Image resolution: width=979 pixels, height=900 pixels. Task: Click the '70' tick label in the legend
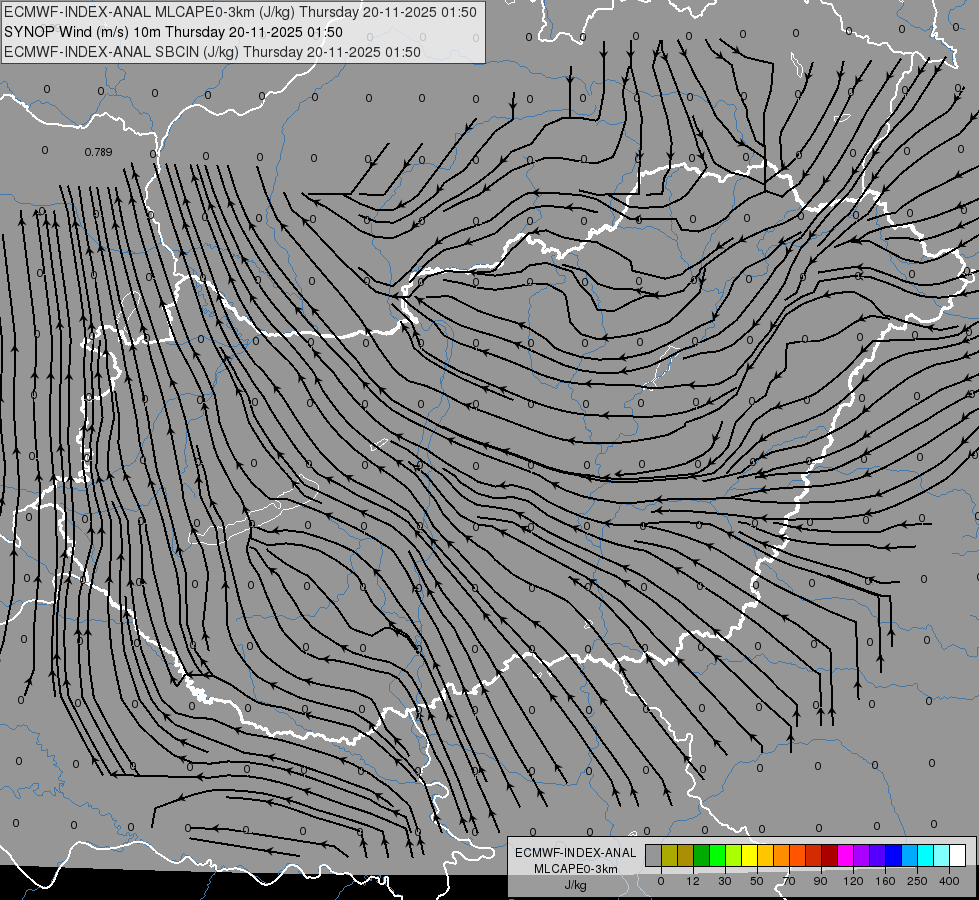[789, 881]
